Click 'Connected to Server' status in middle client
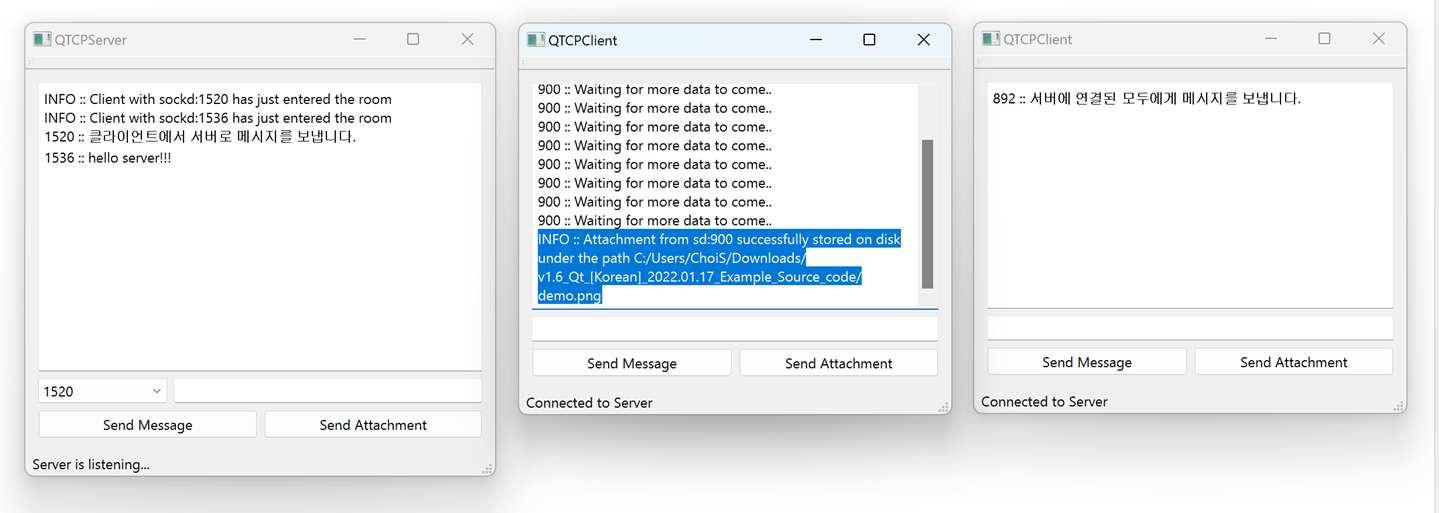The width and height of the screenshot is (1439, 513). click(590, 403)
